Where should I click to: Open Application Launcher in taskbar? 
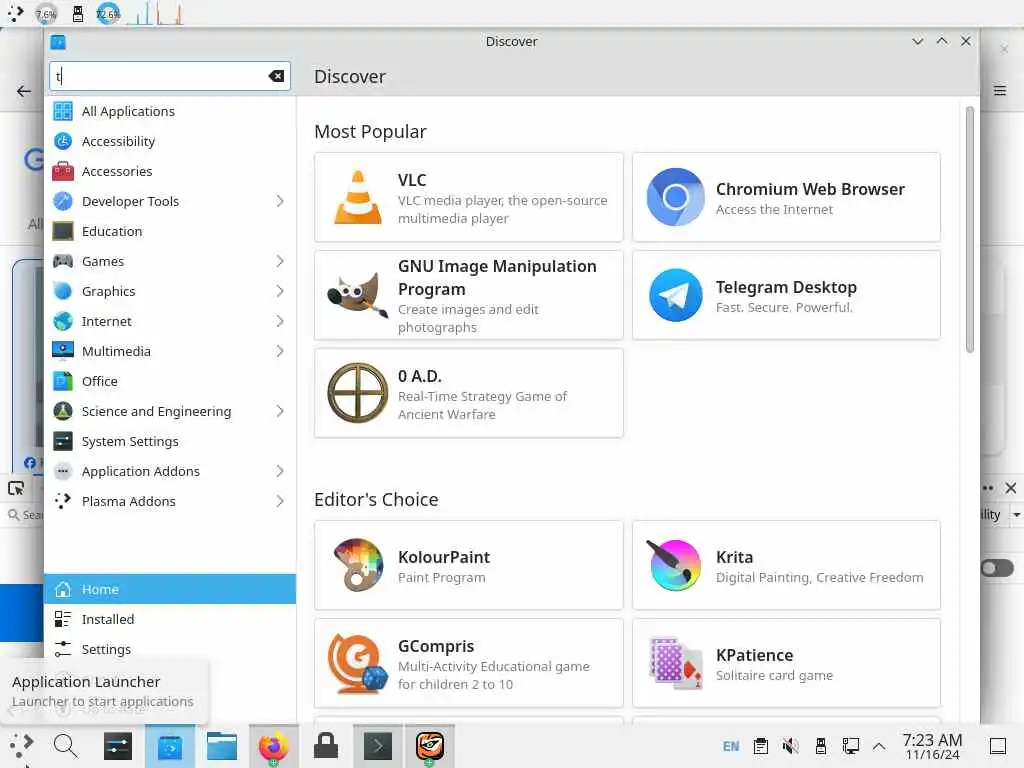[21, 745]
